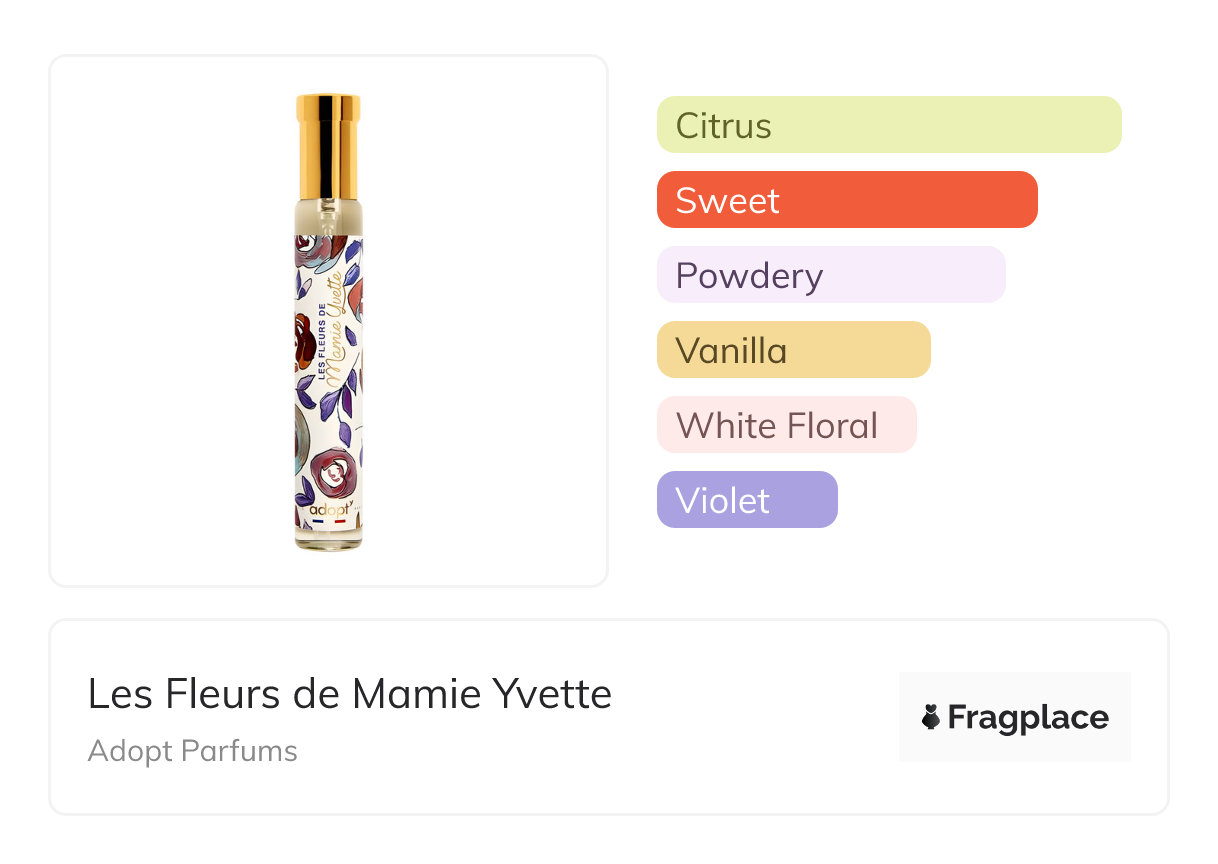Choose the yellow Vanilla accord bar
This screenshot has width=1218, height=864.
pos(793,350)
